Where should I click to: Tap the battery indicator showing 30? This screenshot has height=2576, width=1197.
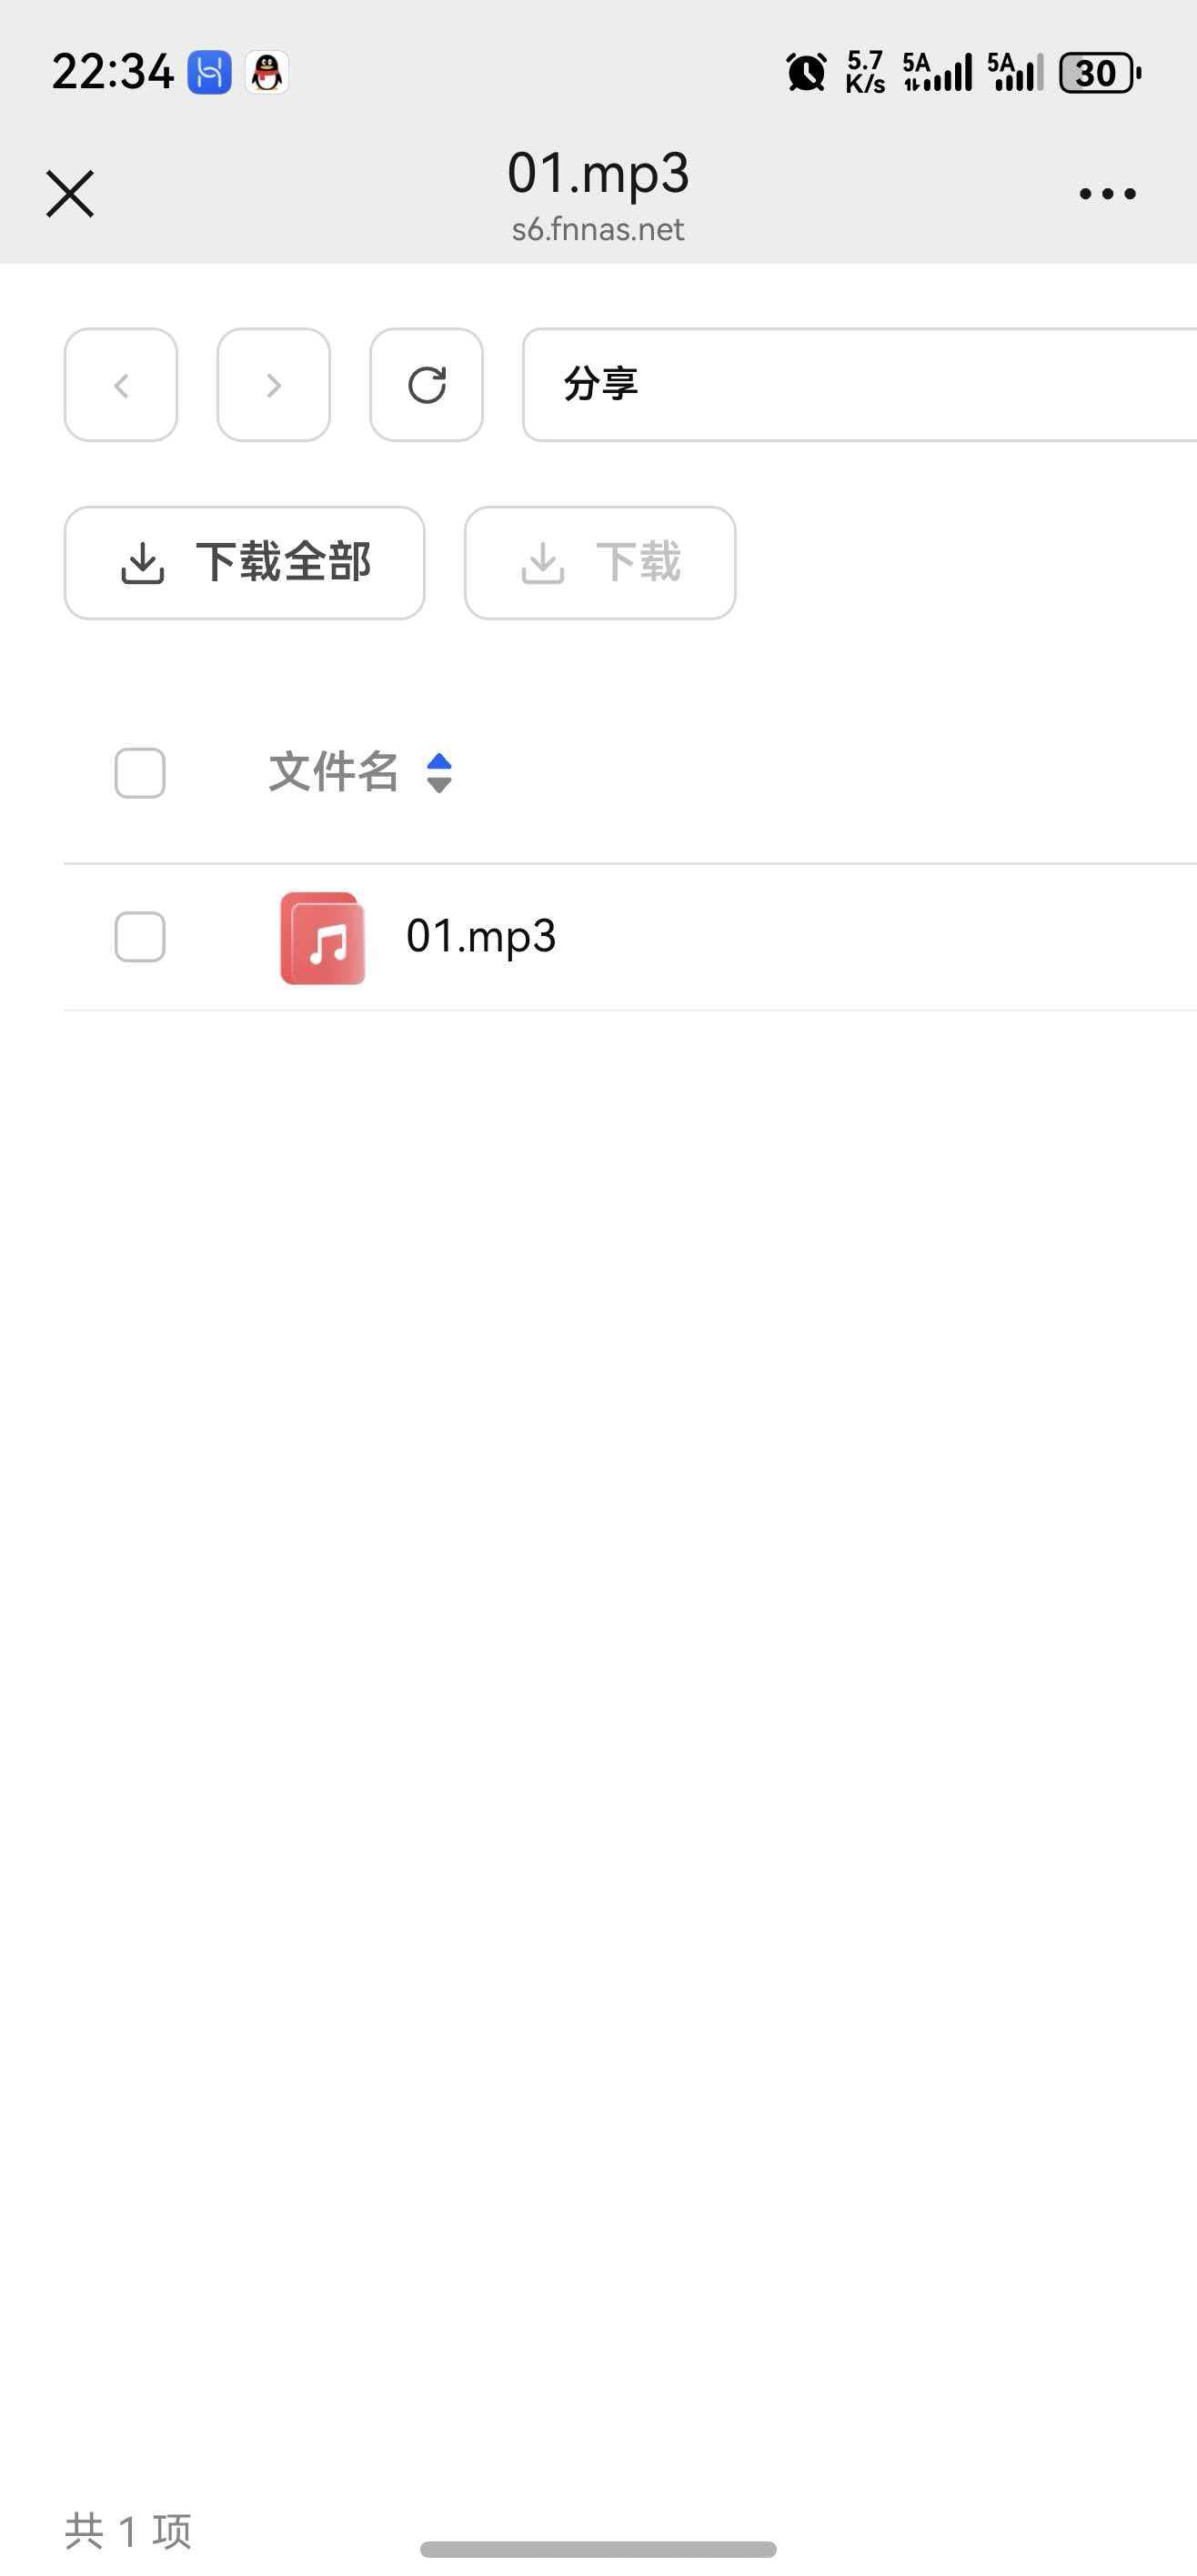(x=1097, y=73)
